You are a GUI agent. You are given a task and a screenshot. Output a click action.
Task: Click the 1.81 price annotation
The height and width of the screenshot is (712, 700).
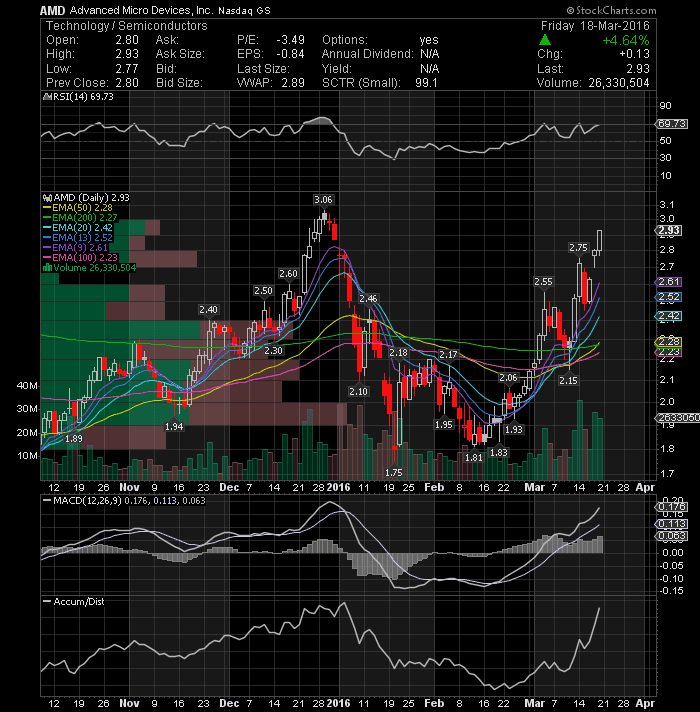pos(473,457)
